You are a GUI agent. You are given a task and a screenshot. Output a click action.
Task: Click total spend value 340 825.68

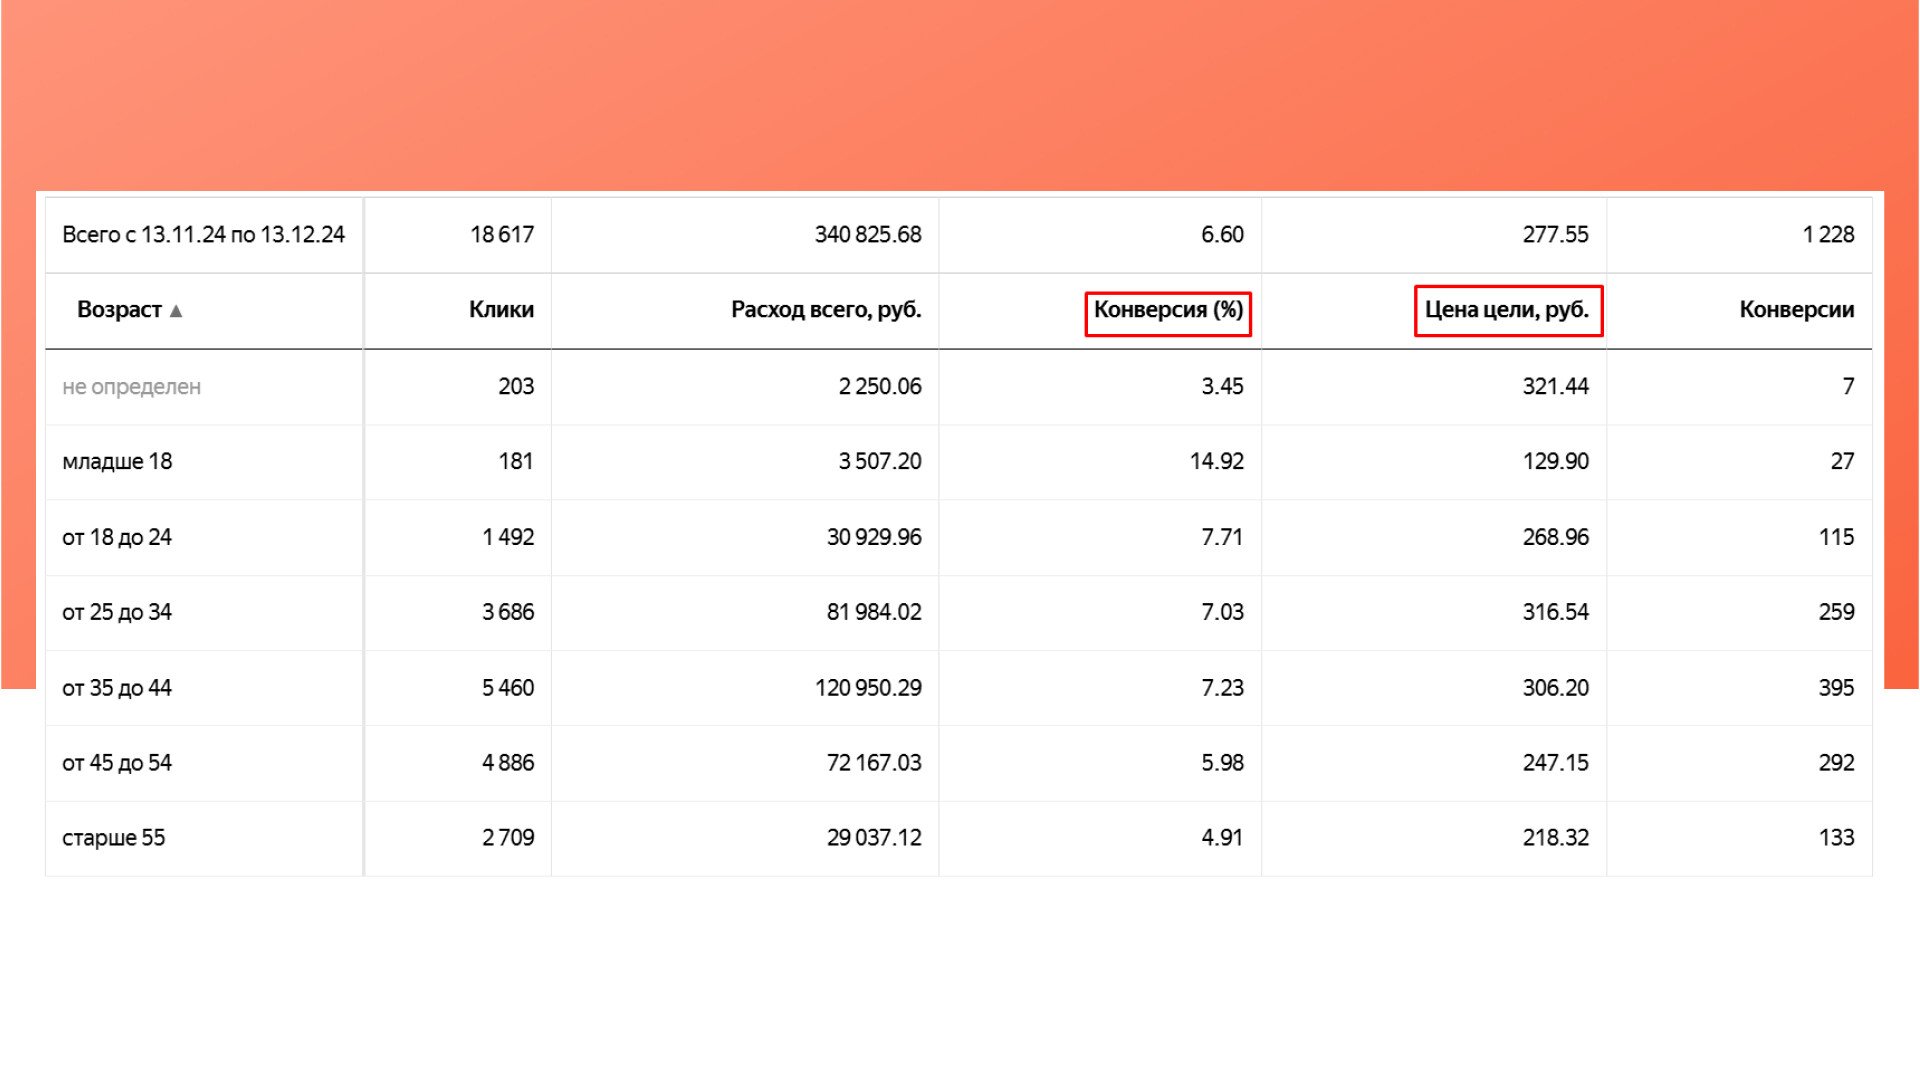868,235
